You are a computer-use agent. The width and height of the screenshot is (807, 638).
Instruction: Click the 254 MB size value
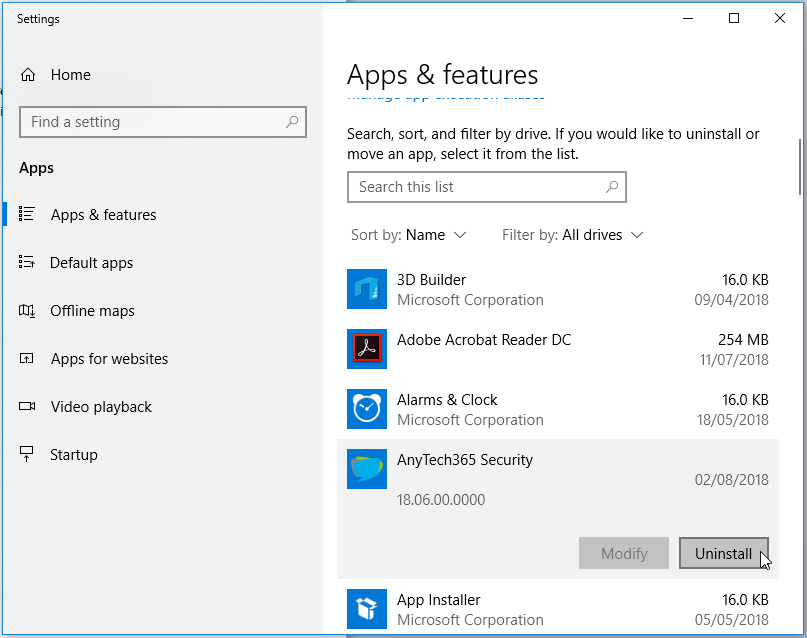[743, 340]
